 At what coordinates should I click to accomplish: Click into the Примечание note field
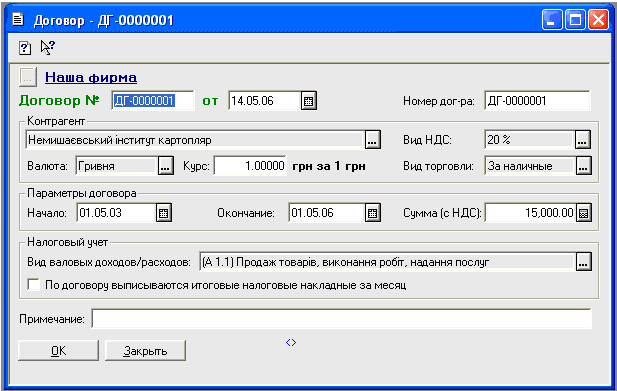point(342,319)
